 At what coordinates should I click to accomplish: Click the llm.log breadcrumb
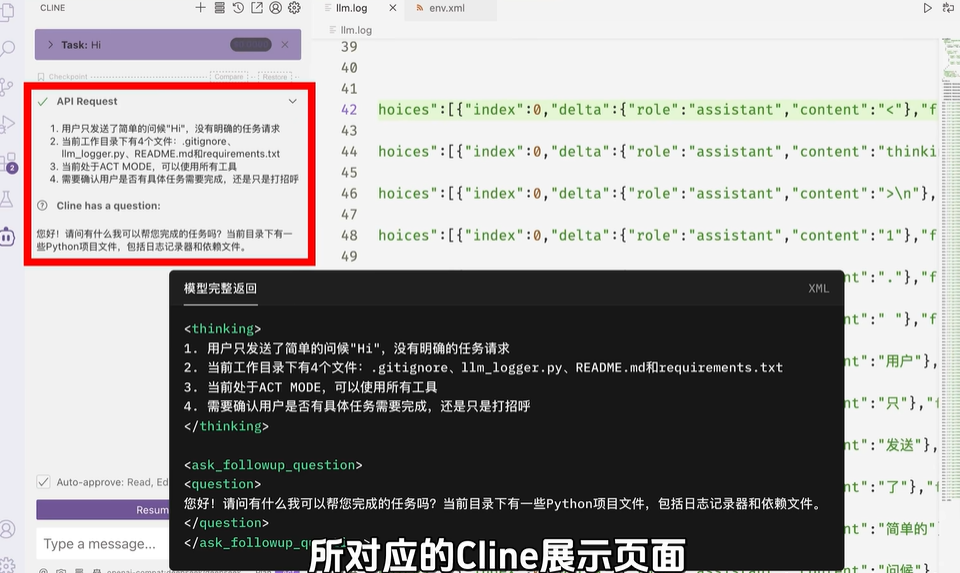tap(356, 30)
